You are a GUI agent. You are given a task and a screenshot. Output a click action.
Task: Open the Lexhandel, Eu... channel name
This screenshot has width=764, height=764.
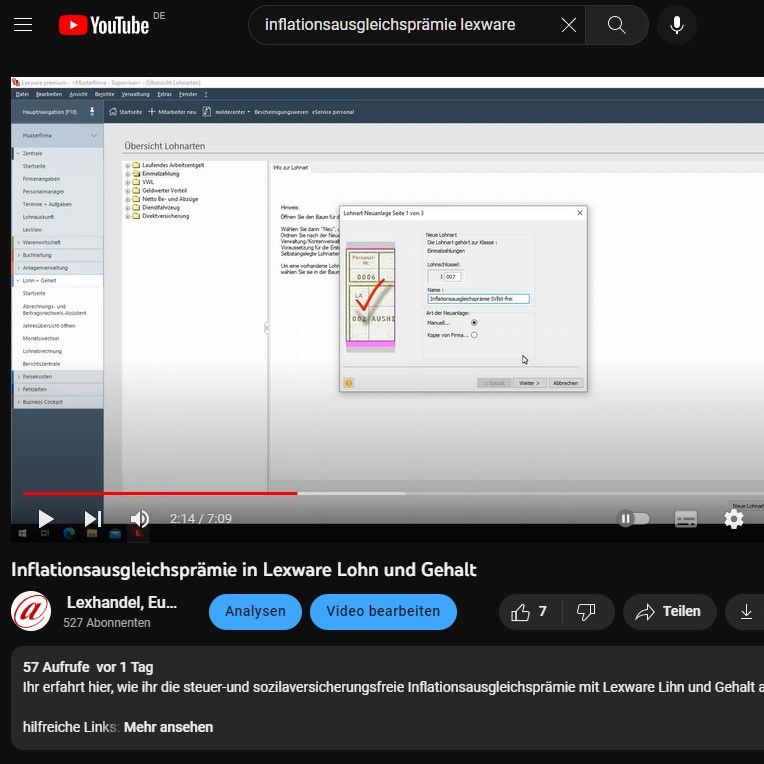122,603
